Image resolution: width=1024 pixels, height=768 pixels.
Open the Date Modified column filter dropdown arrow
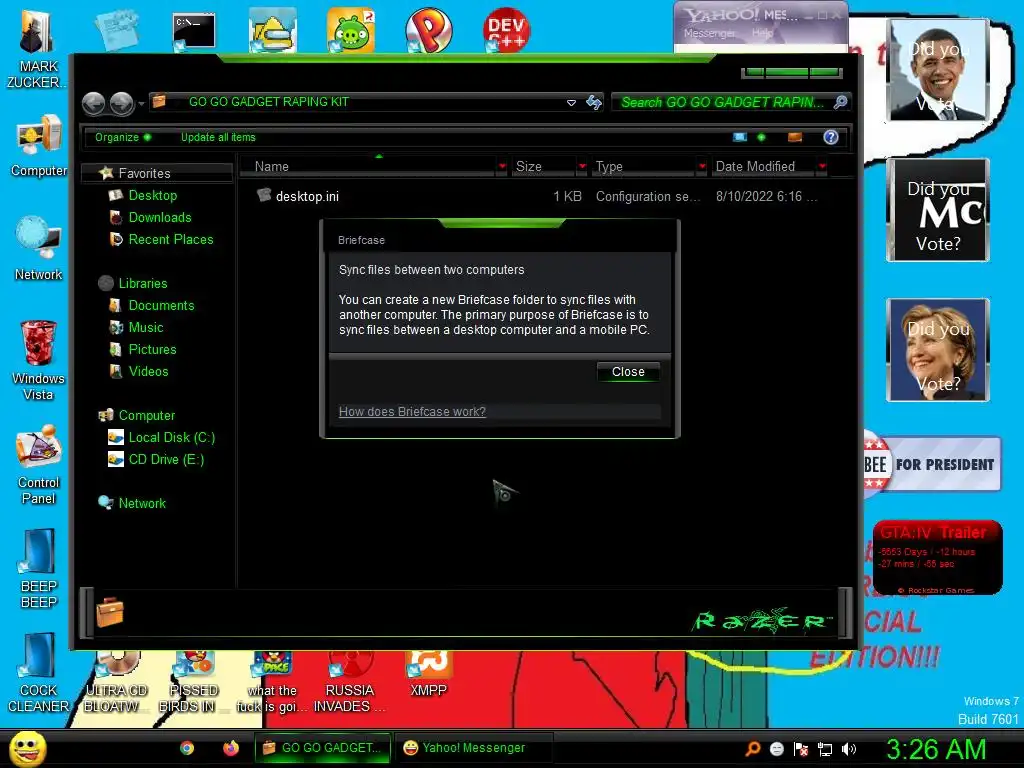(822, 167)
